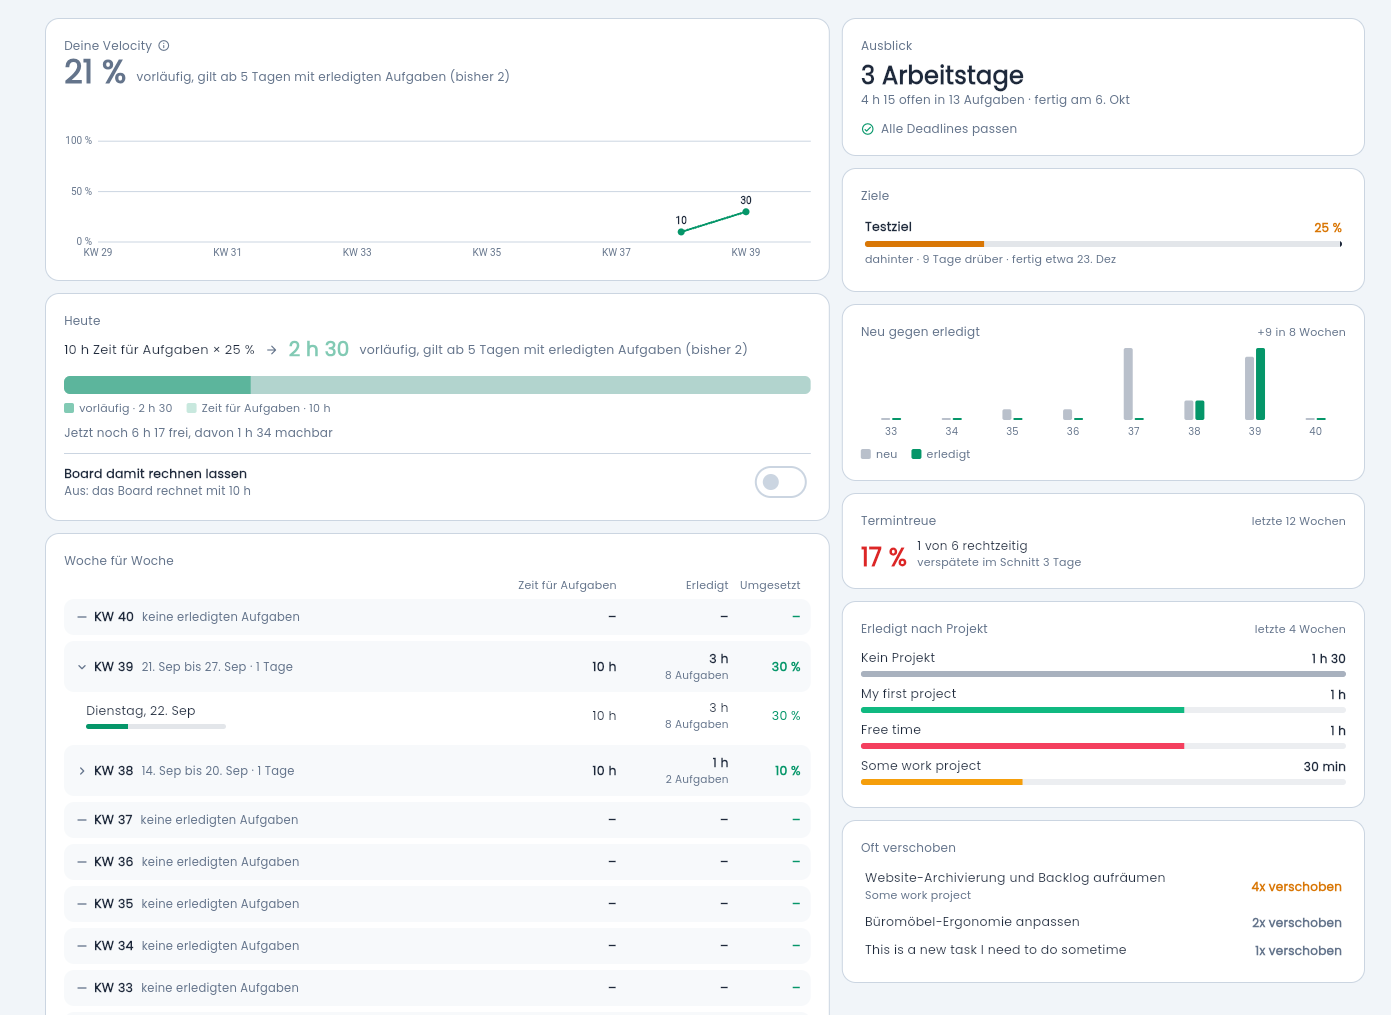Click the "KW 40" week label

114,617
